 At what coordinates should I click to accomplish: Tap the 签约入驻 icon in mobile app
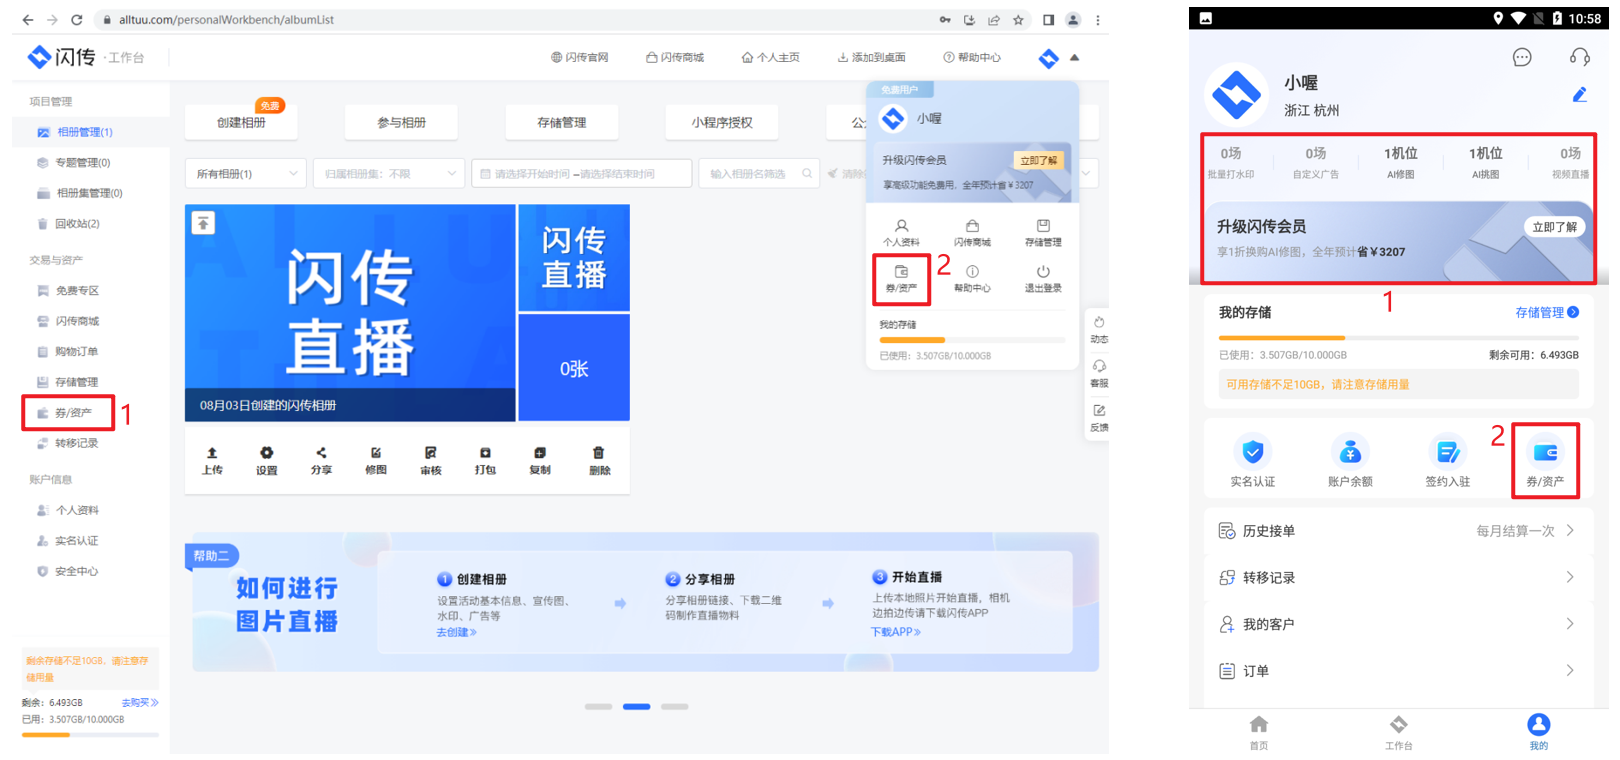[x=1447, y=452]
